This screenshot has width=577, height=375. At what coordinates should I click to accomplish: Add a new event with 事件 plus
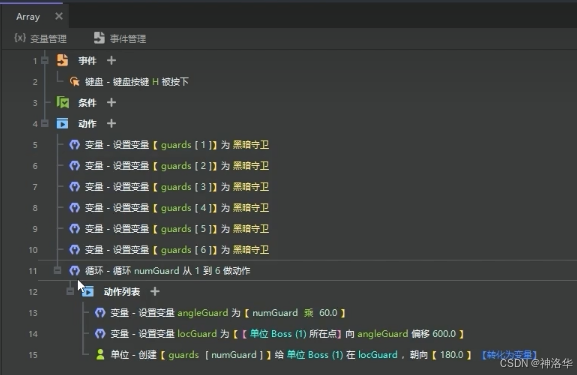click(111, 60)
